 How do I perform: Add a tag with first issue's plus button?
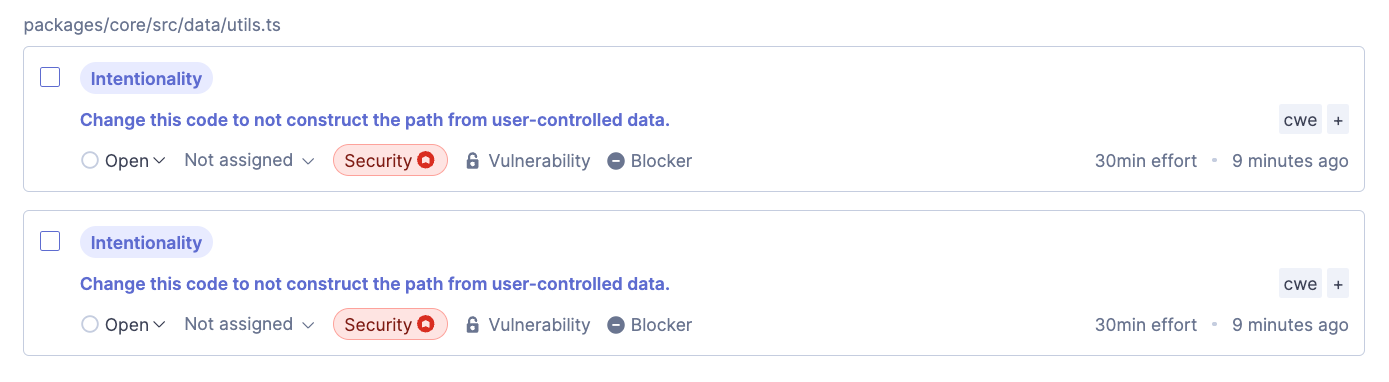point(1338,120)
